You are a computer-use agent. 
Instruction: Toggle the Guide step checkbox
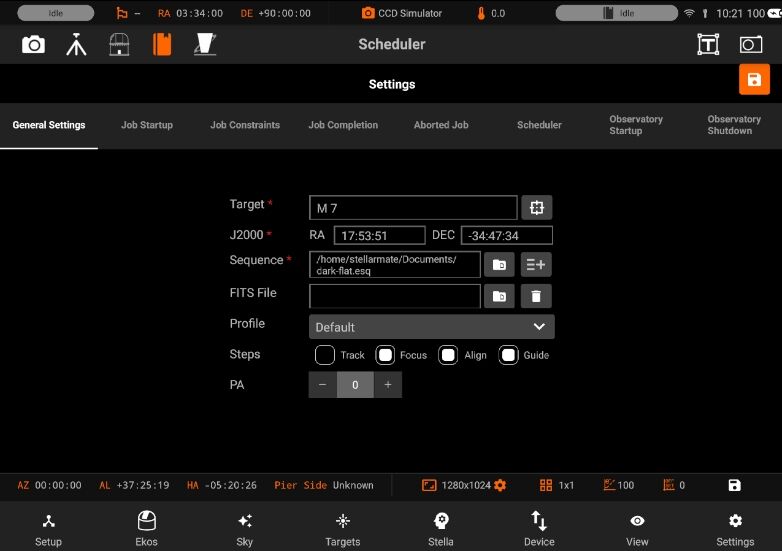click(x=508, y=355)
